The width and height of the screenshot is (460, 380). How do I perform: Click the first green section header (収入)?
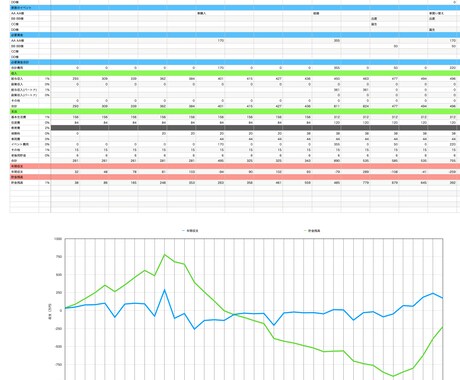(x=14, y=73)
